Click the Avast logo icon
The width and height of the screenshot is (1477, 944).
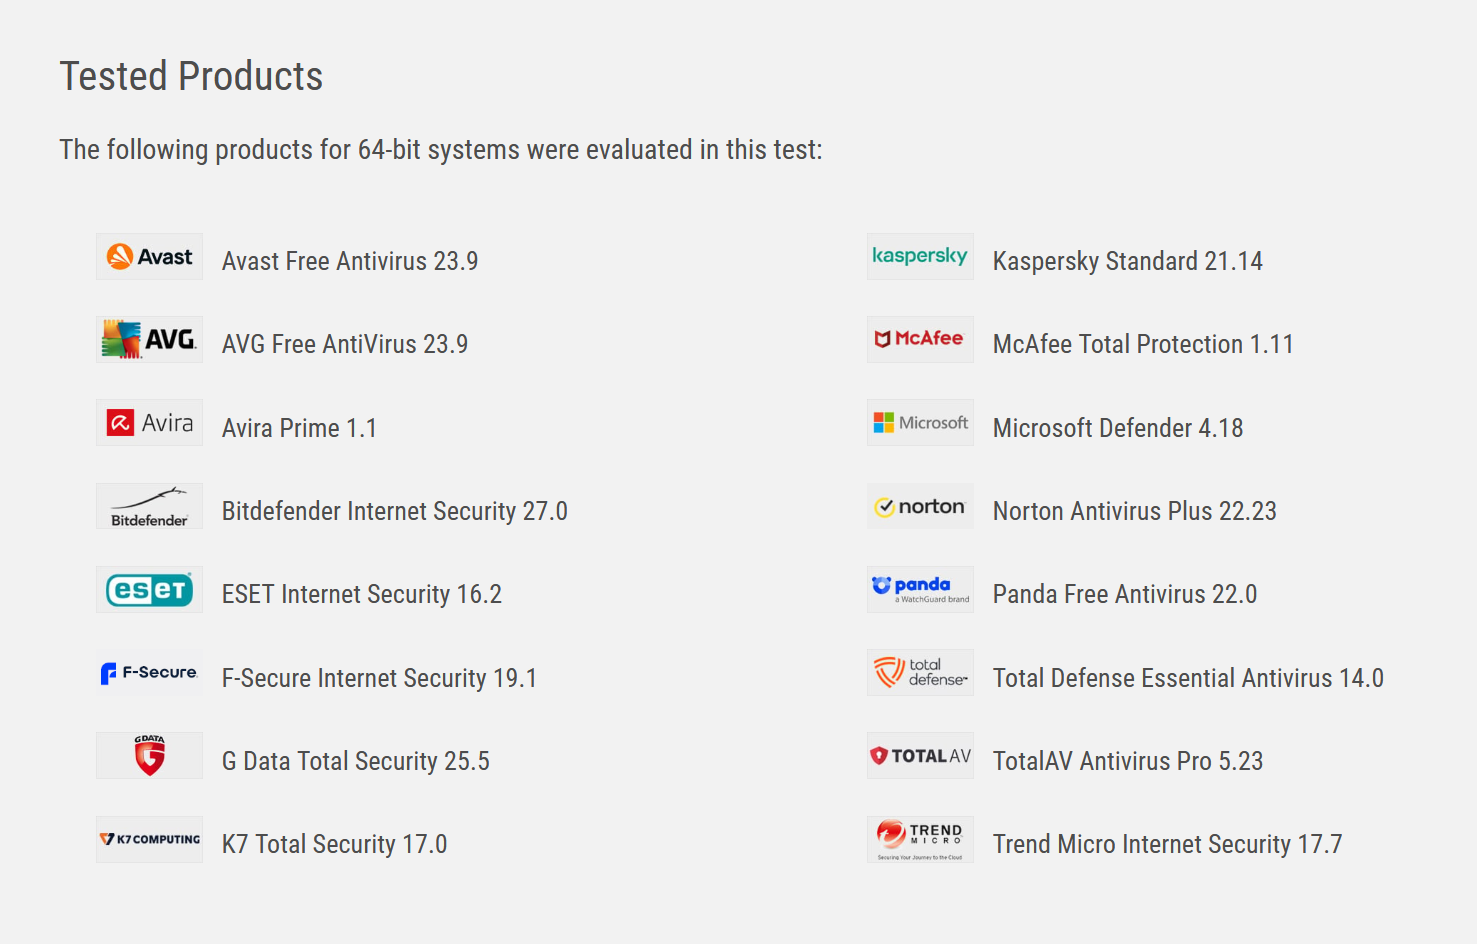click(149, 257)
